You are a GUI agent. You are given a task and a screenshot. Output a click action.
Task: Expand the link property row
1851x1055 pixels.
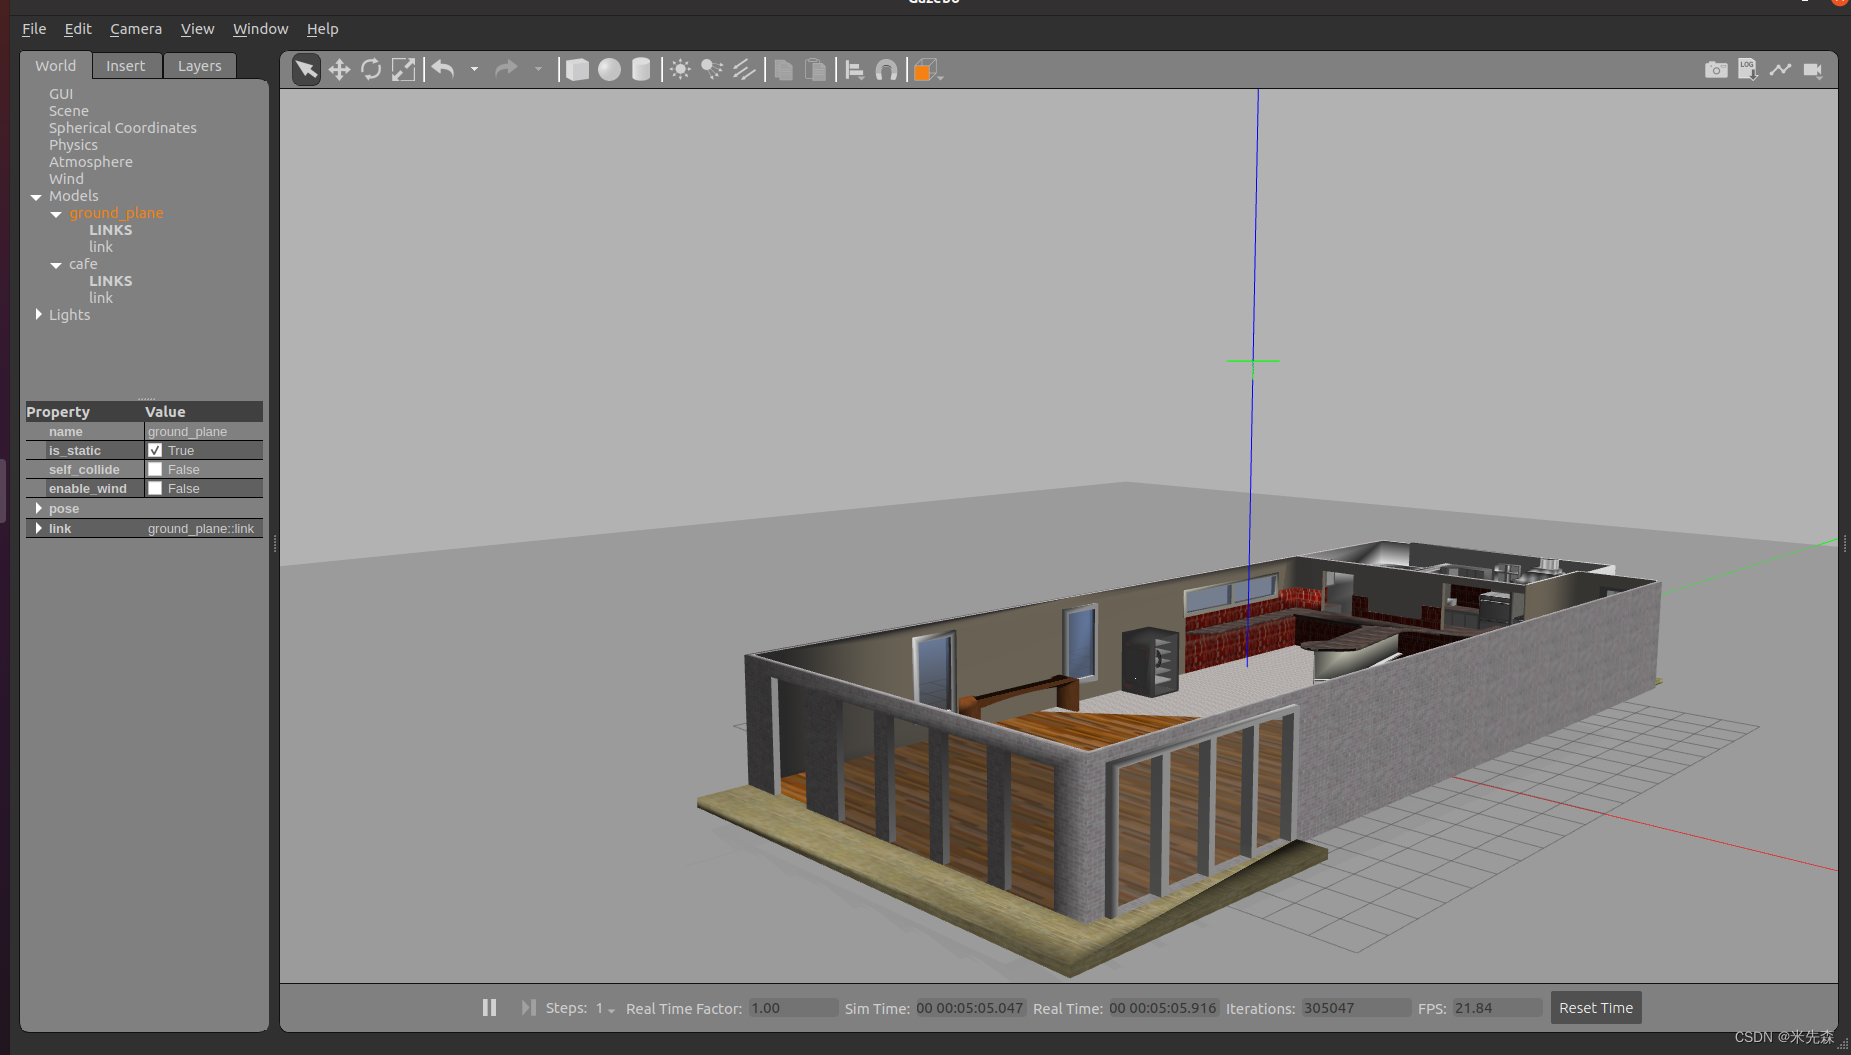pyautogui.click(x=38, y=528)
